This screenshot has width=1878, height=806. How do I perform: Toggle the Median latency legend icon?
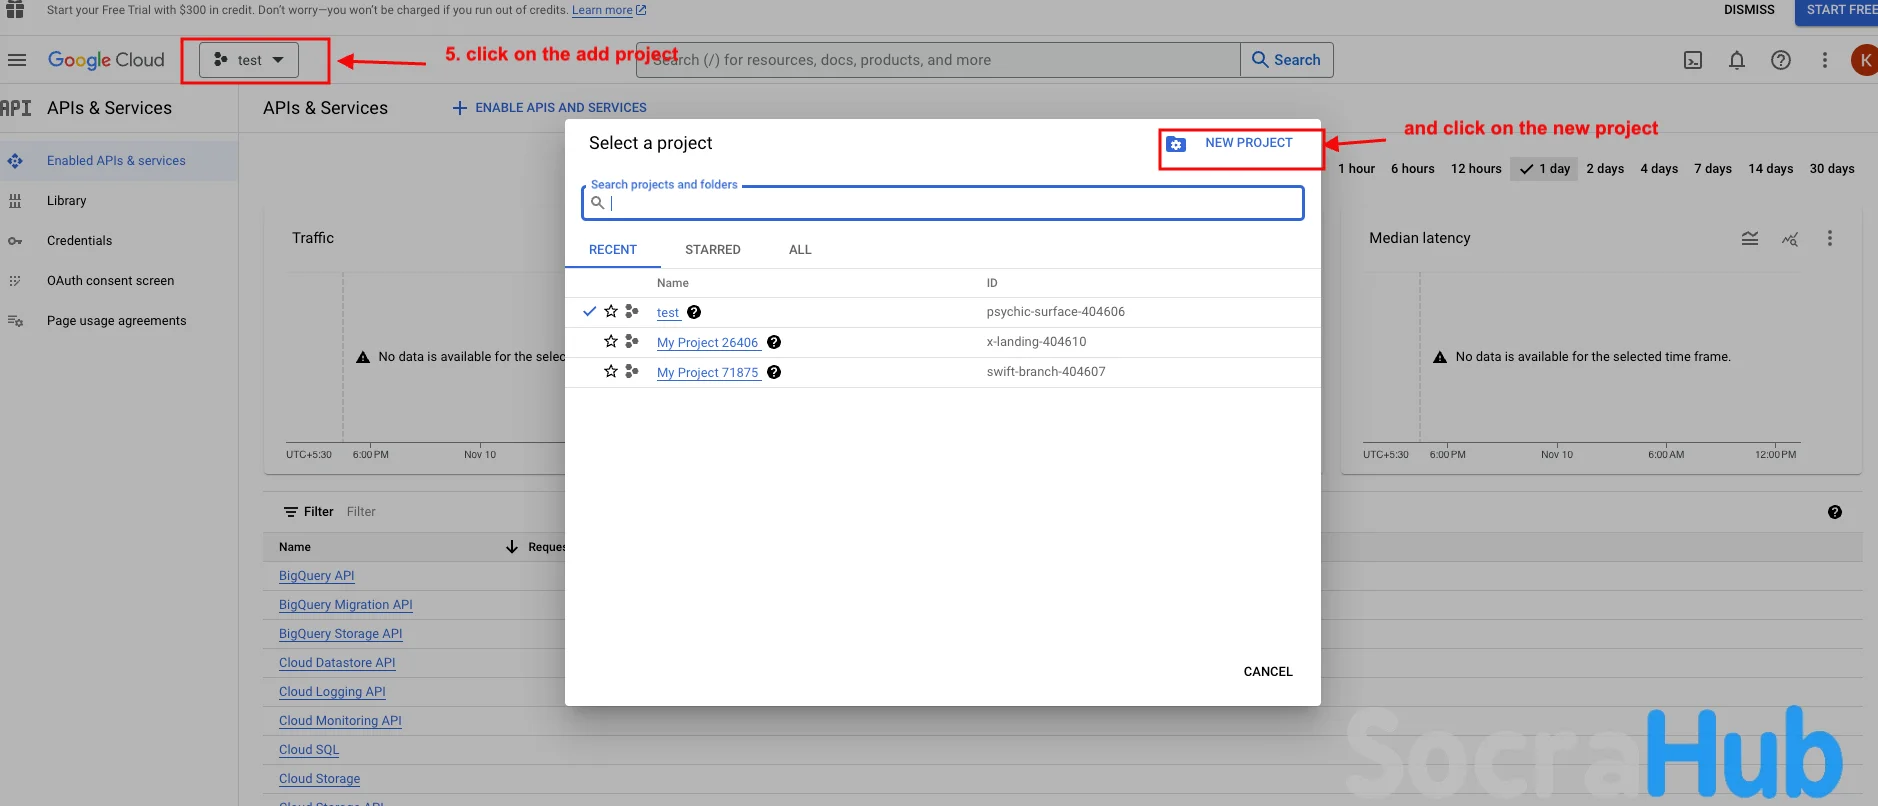click(x=1750, y=238)
